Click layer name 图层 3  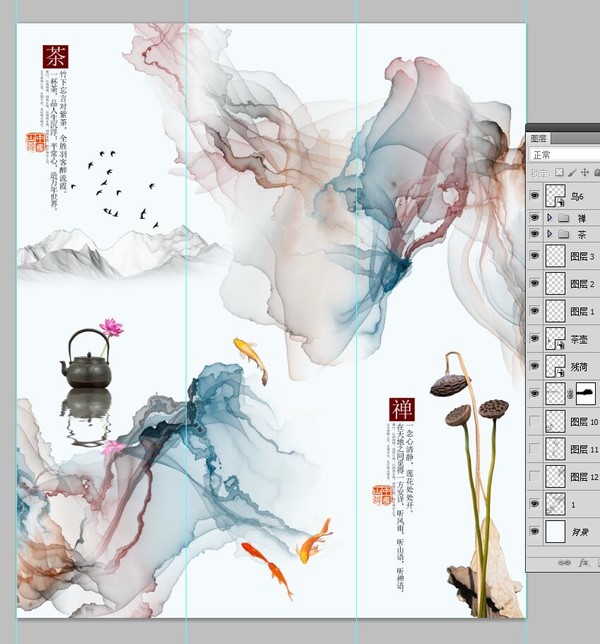point(582,257)
